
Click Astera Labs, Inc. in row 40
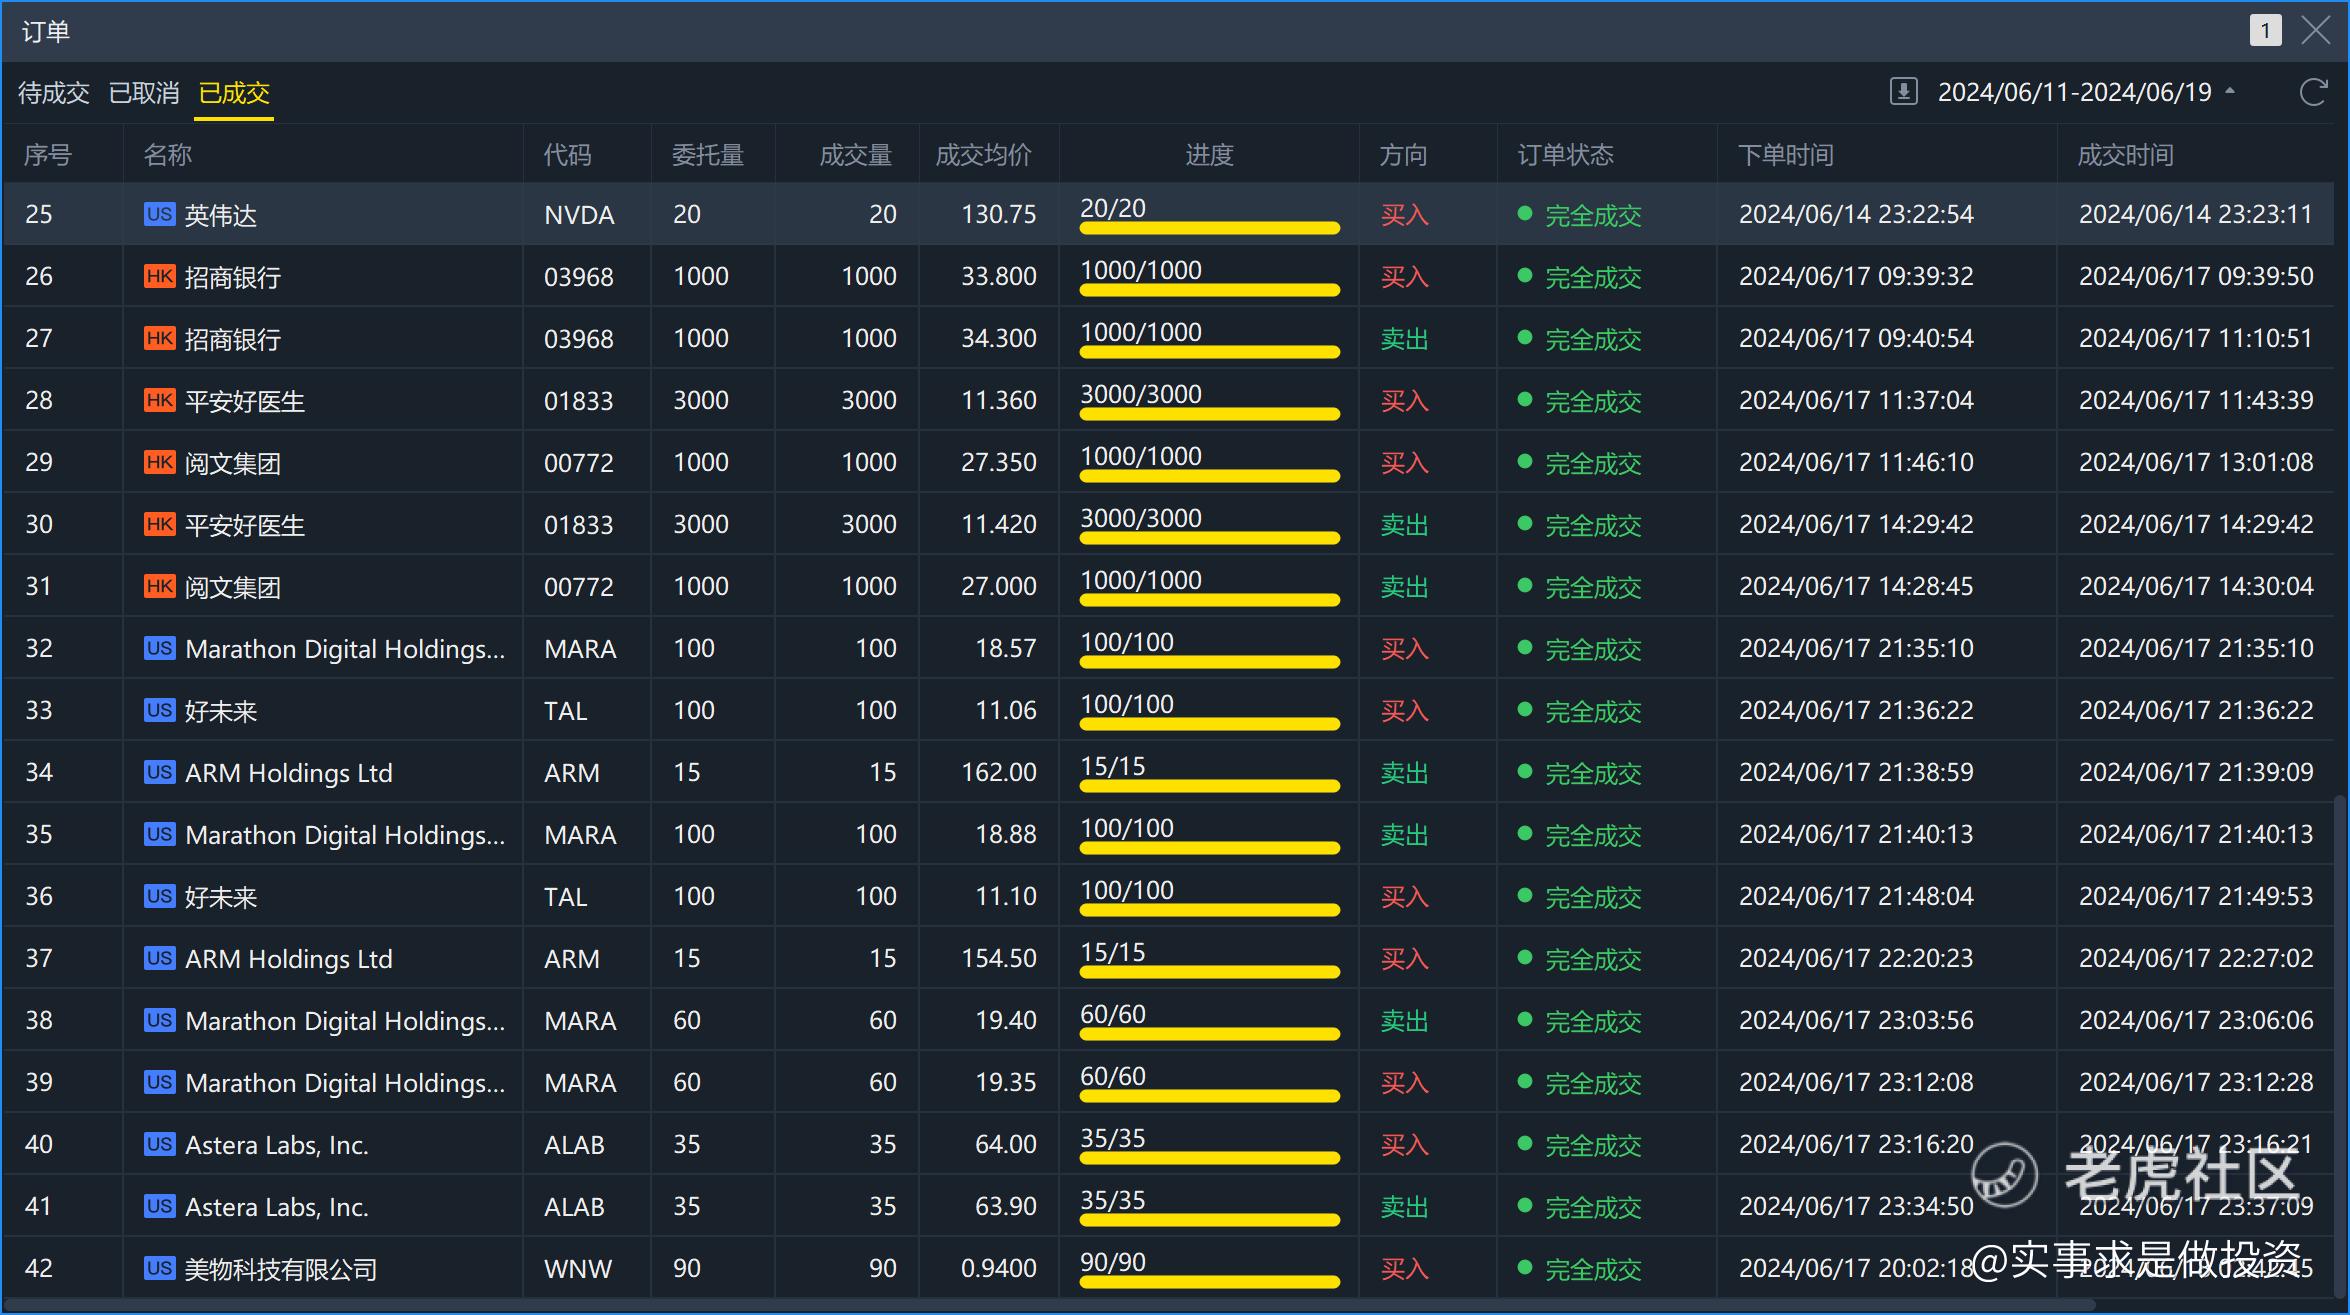click(x=277, y=1145)
